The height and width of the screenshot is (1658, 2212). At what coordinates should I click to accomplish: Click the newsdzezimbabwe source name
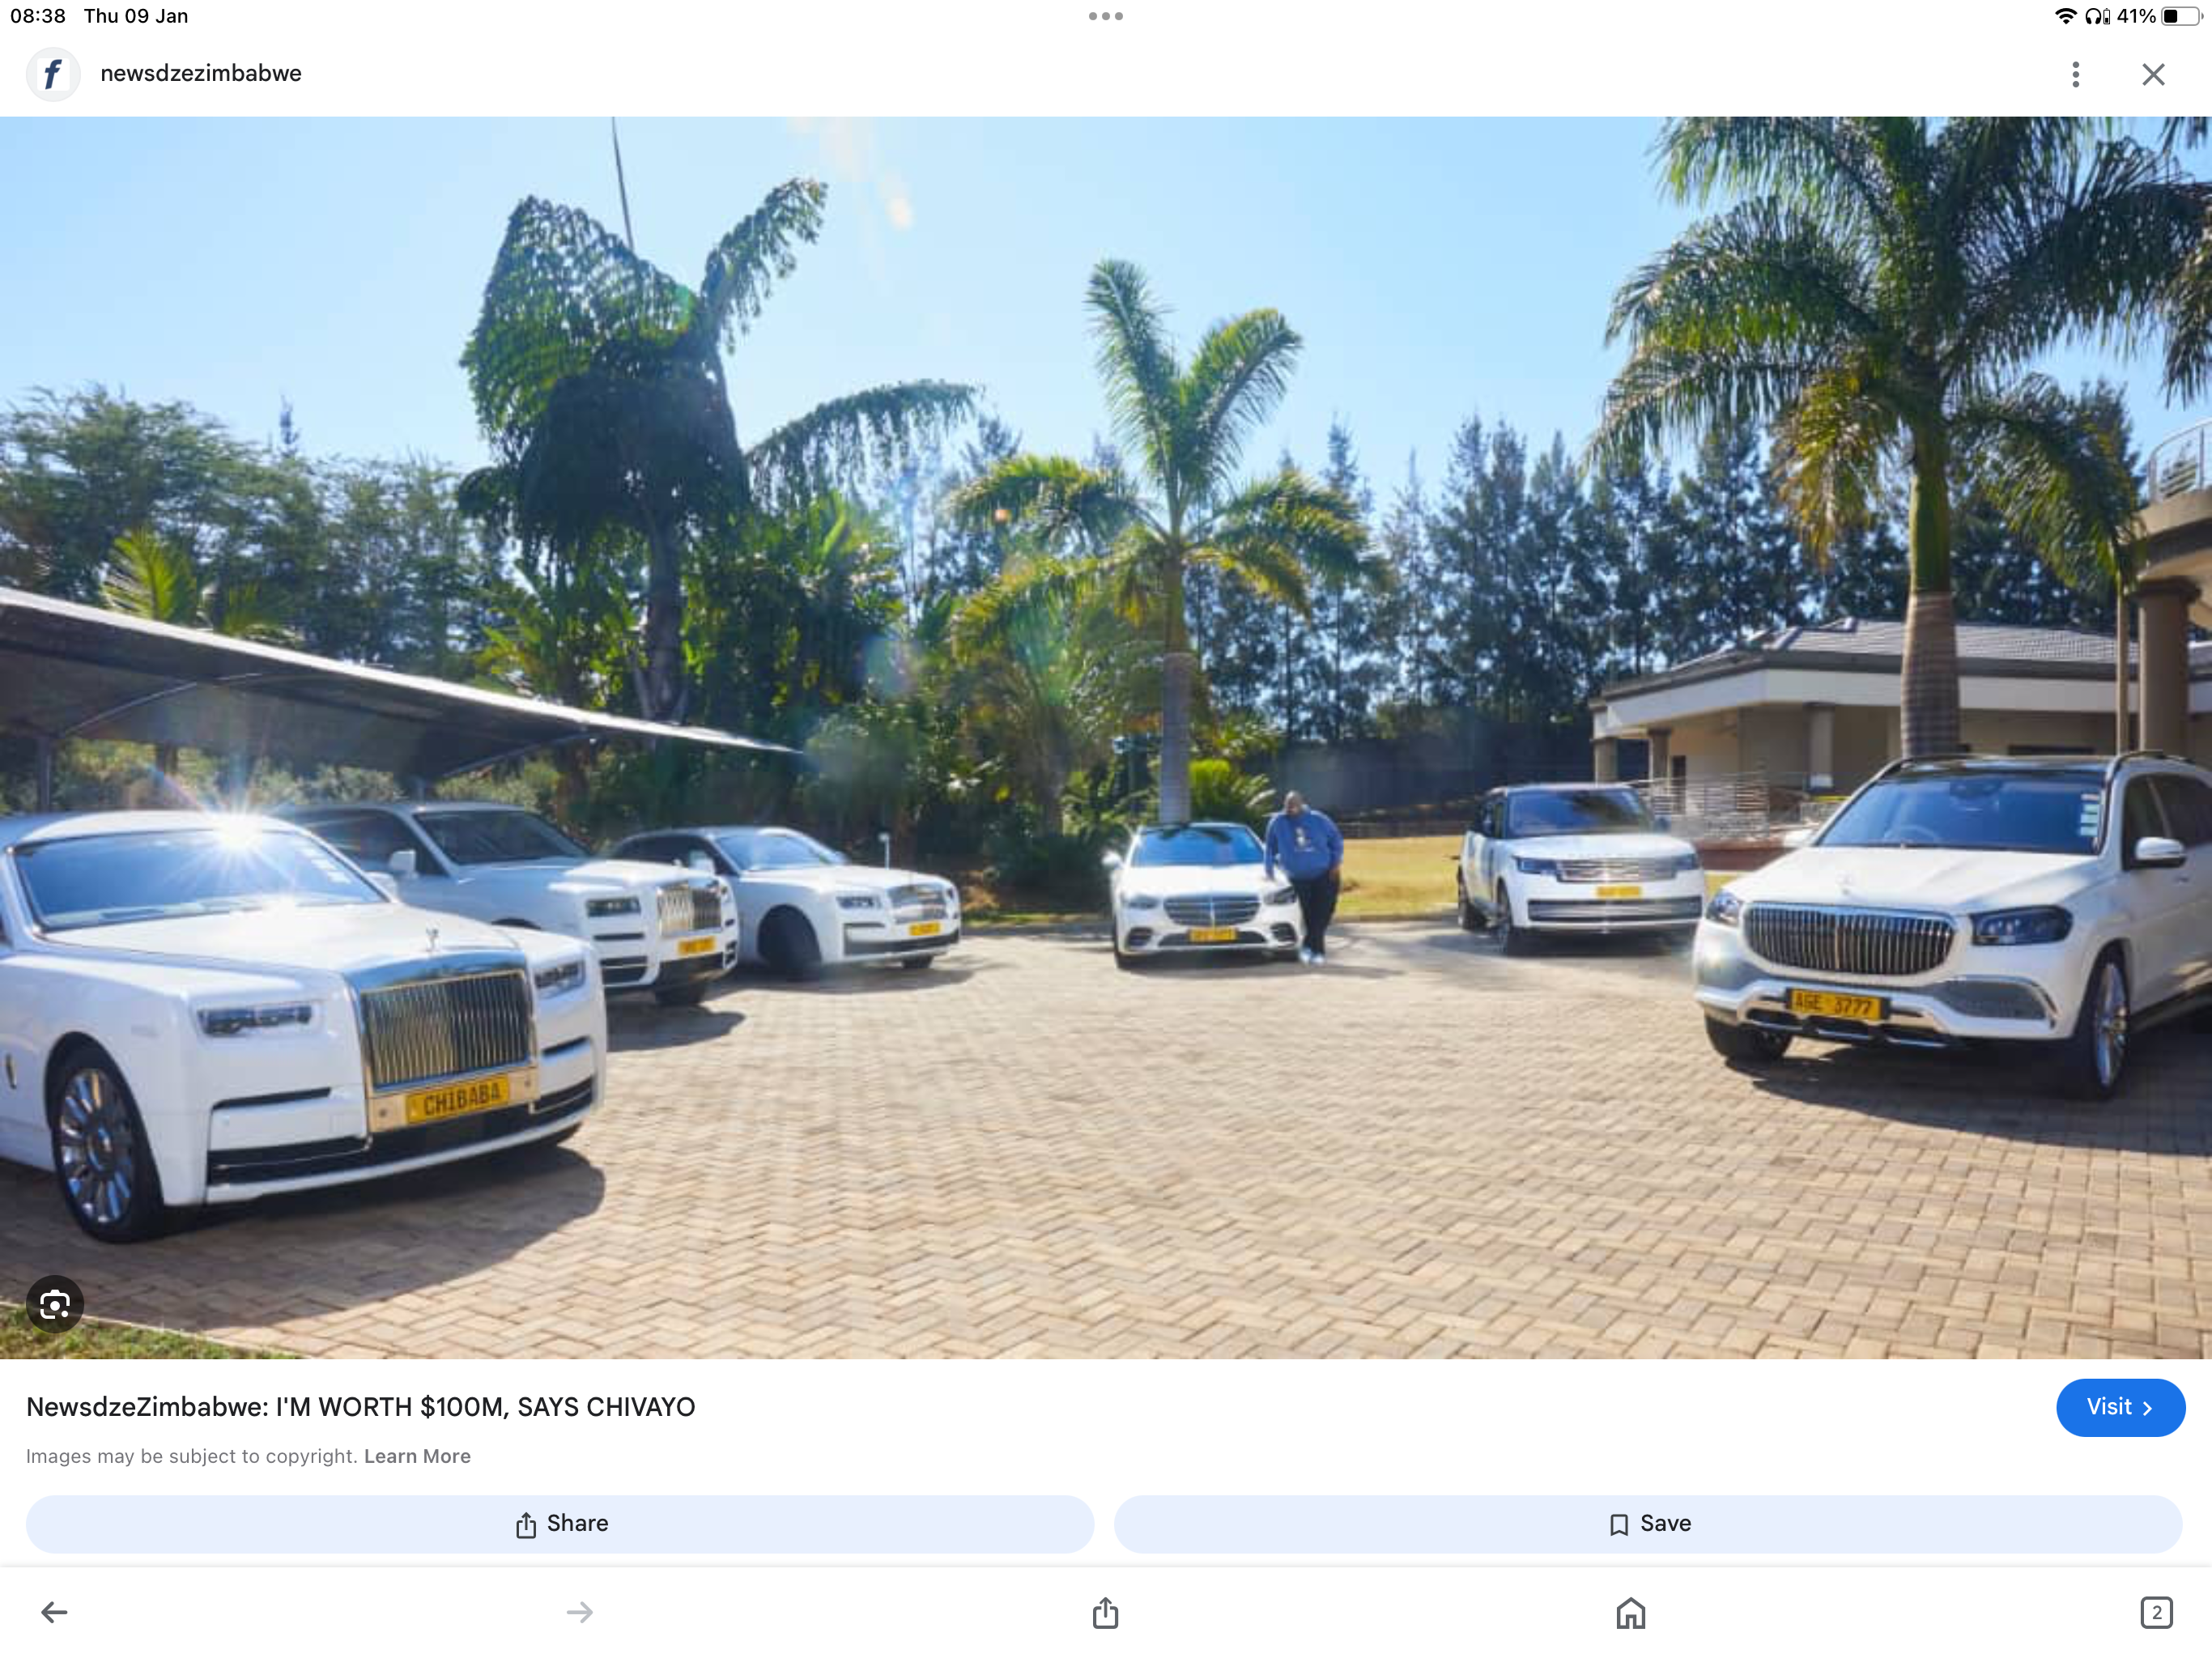click(x=201, y=74)
